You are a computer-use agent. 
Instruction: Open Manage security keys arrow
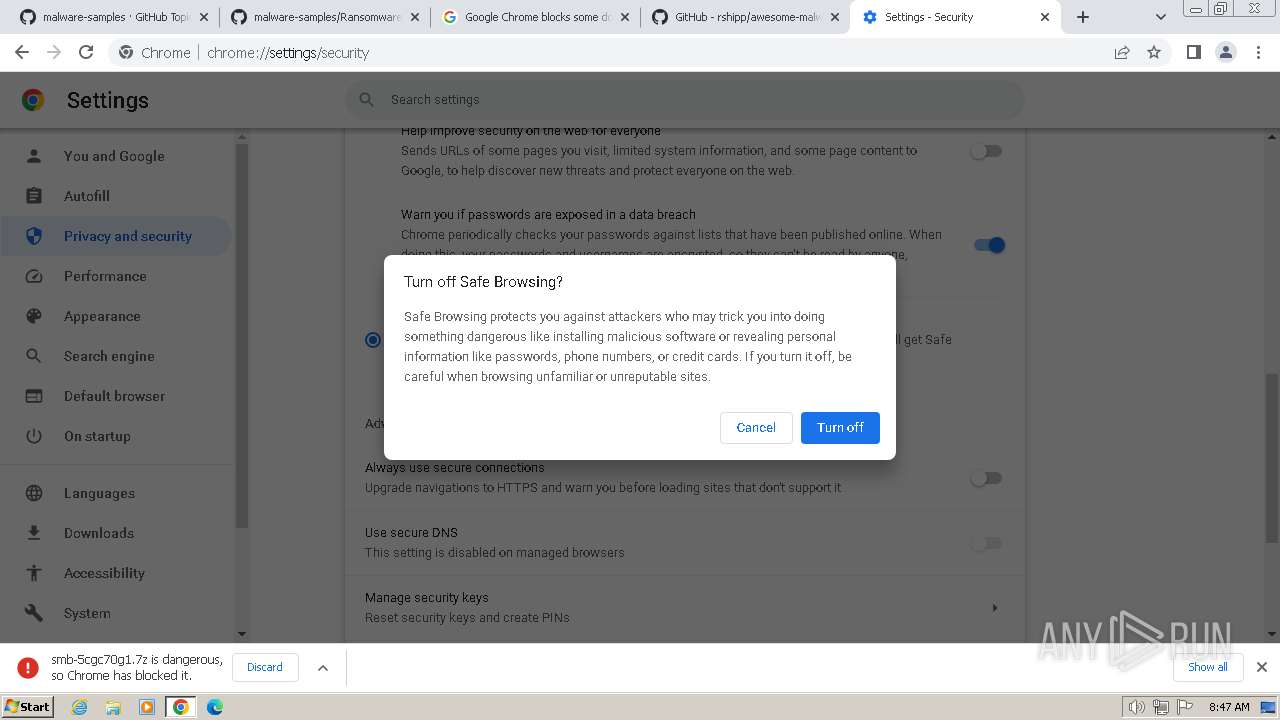point(994,608)
